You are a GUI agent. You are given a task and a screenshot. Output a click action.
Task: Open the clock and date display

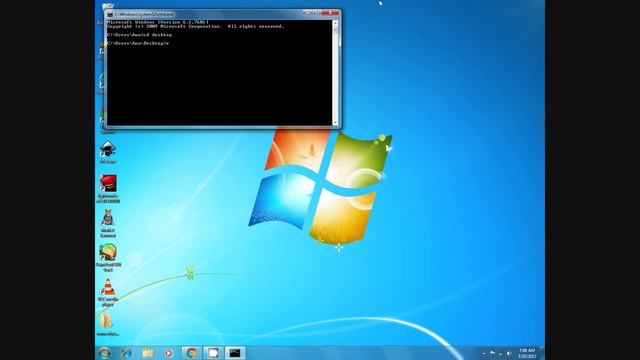(x=527, y=353)
